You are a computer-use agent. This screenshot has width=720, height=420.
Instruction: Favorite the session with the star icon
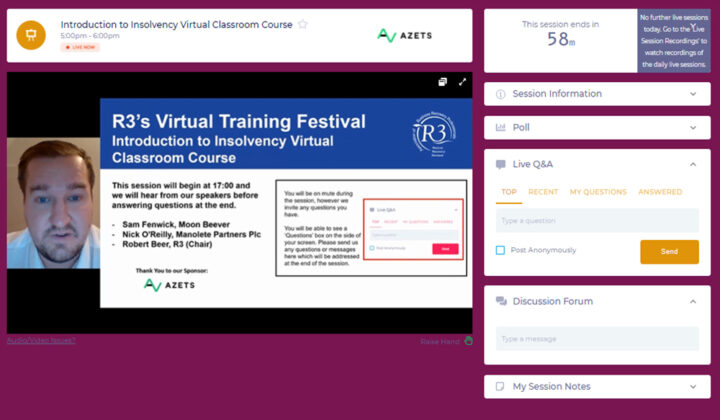(x=303, y=24)
